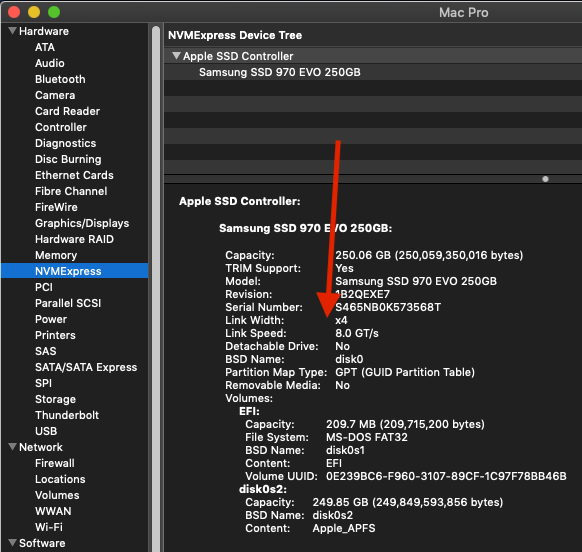Click the Apple_APFS content value

tap(343, 528)
